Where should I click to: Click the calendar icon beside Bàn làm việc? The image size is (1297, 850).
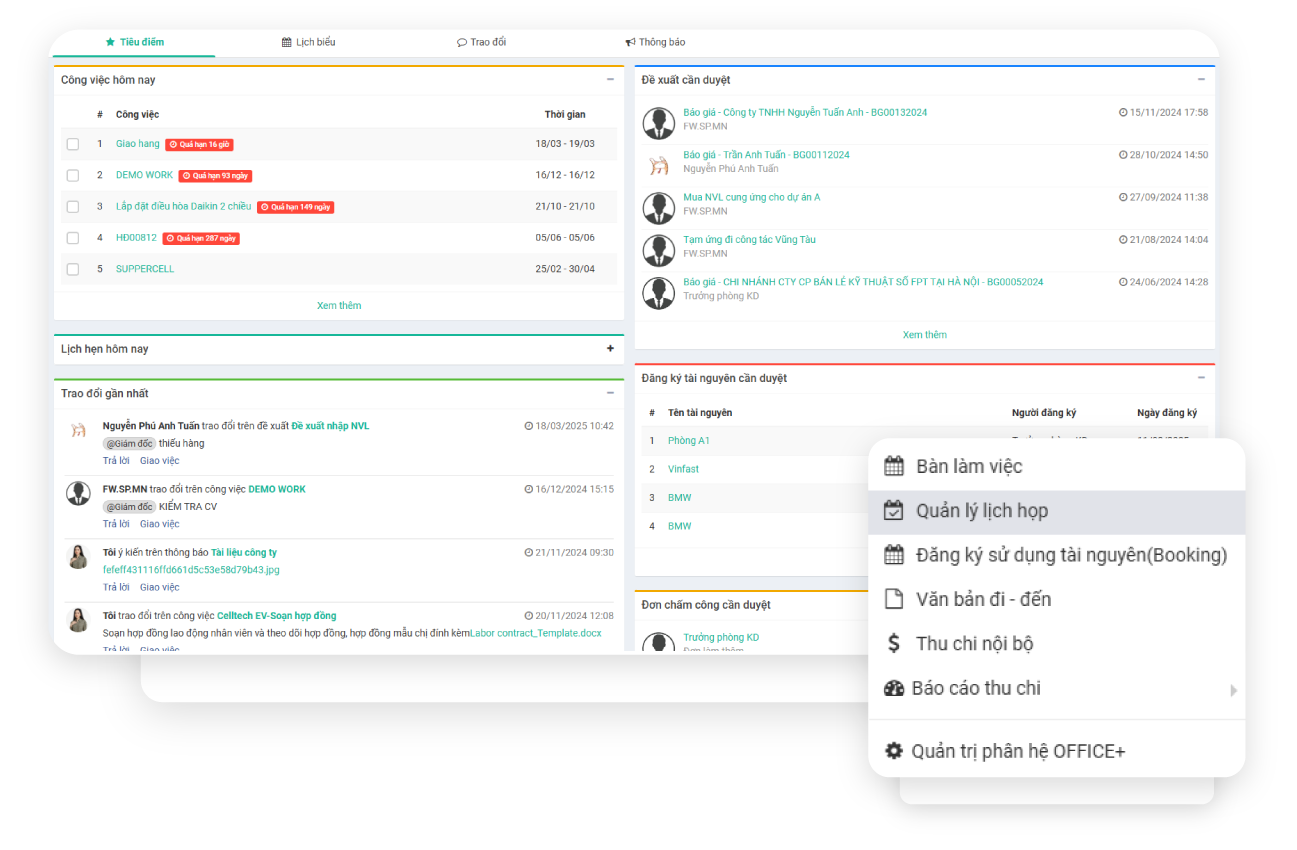point(894,466)
